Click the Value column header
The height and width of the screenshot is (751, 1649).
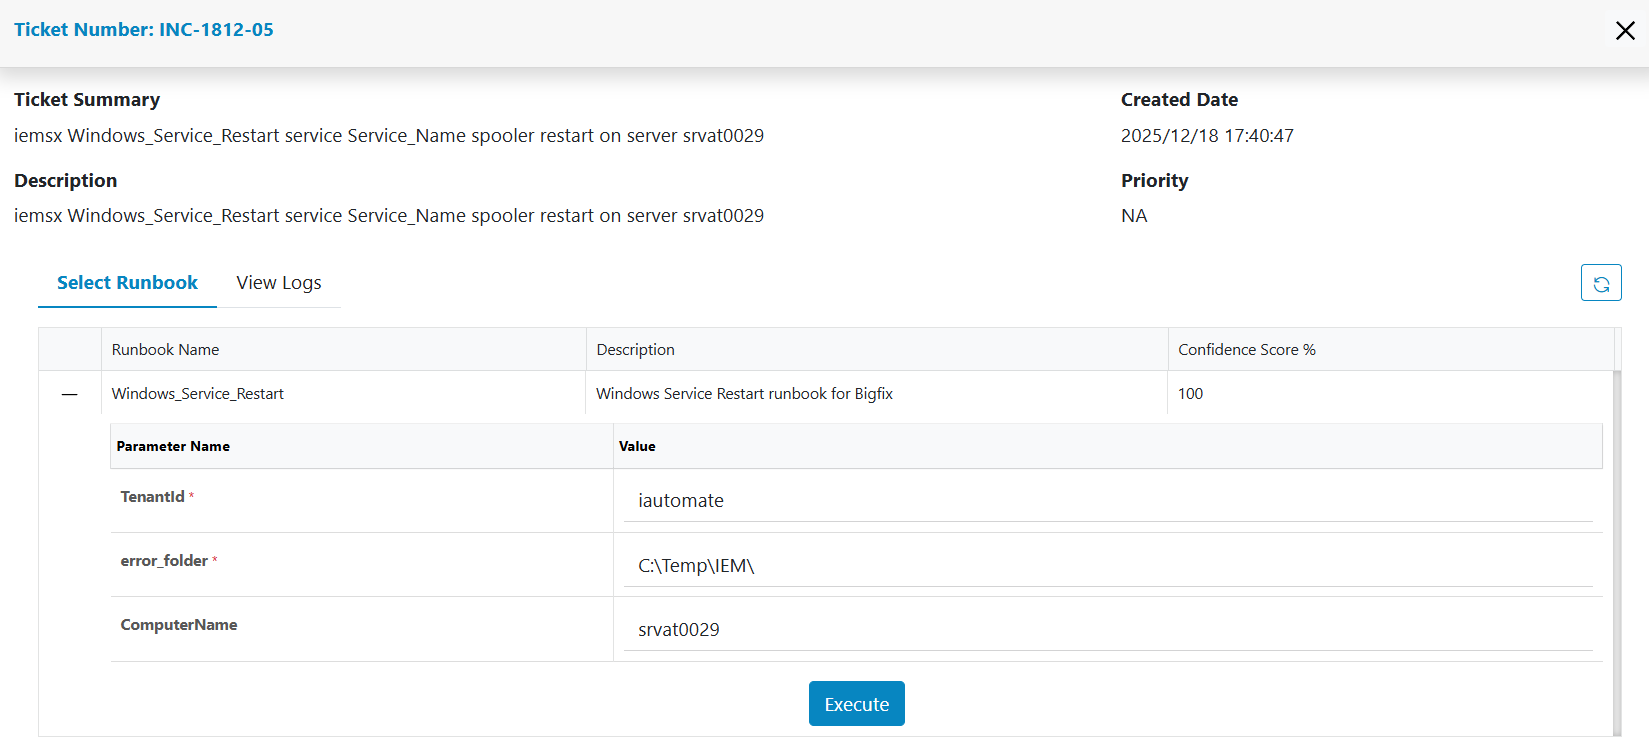pyautogui.click(x=637, y=447)
